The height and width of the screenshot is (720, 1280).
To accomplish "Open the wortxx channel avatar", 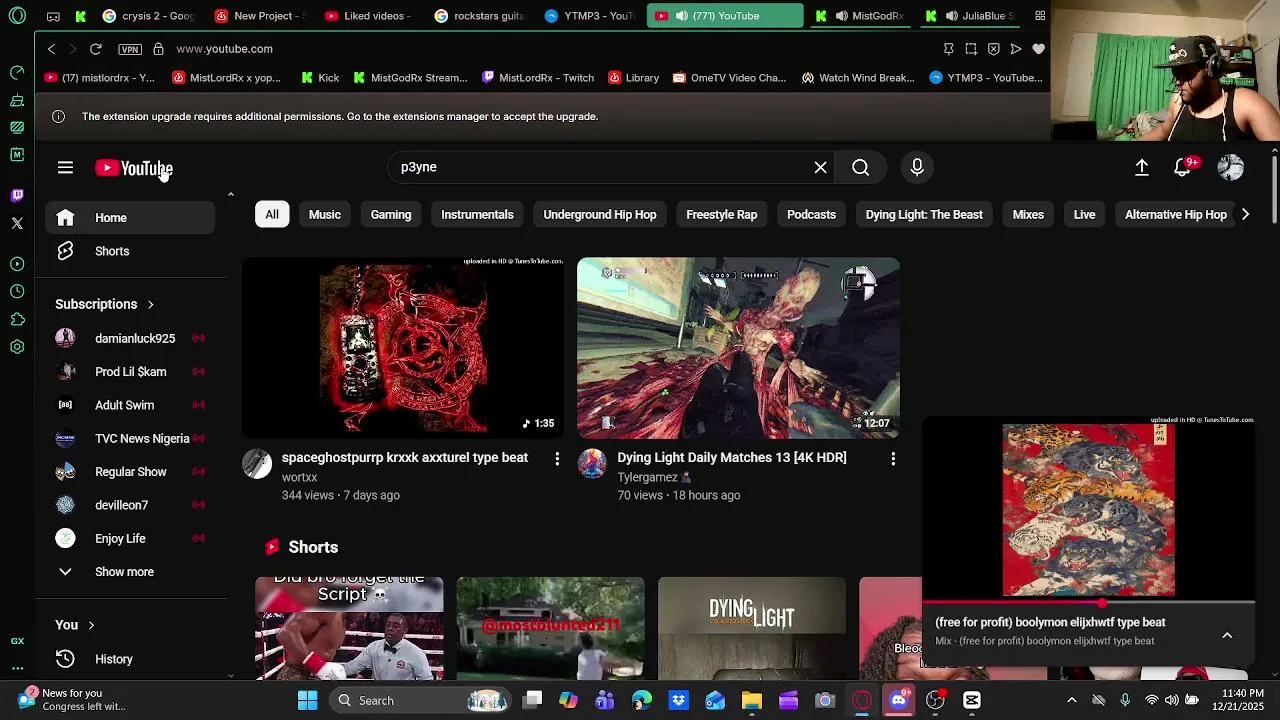I will point(257,464).
